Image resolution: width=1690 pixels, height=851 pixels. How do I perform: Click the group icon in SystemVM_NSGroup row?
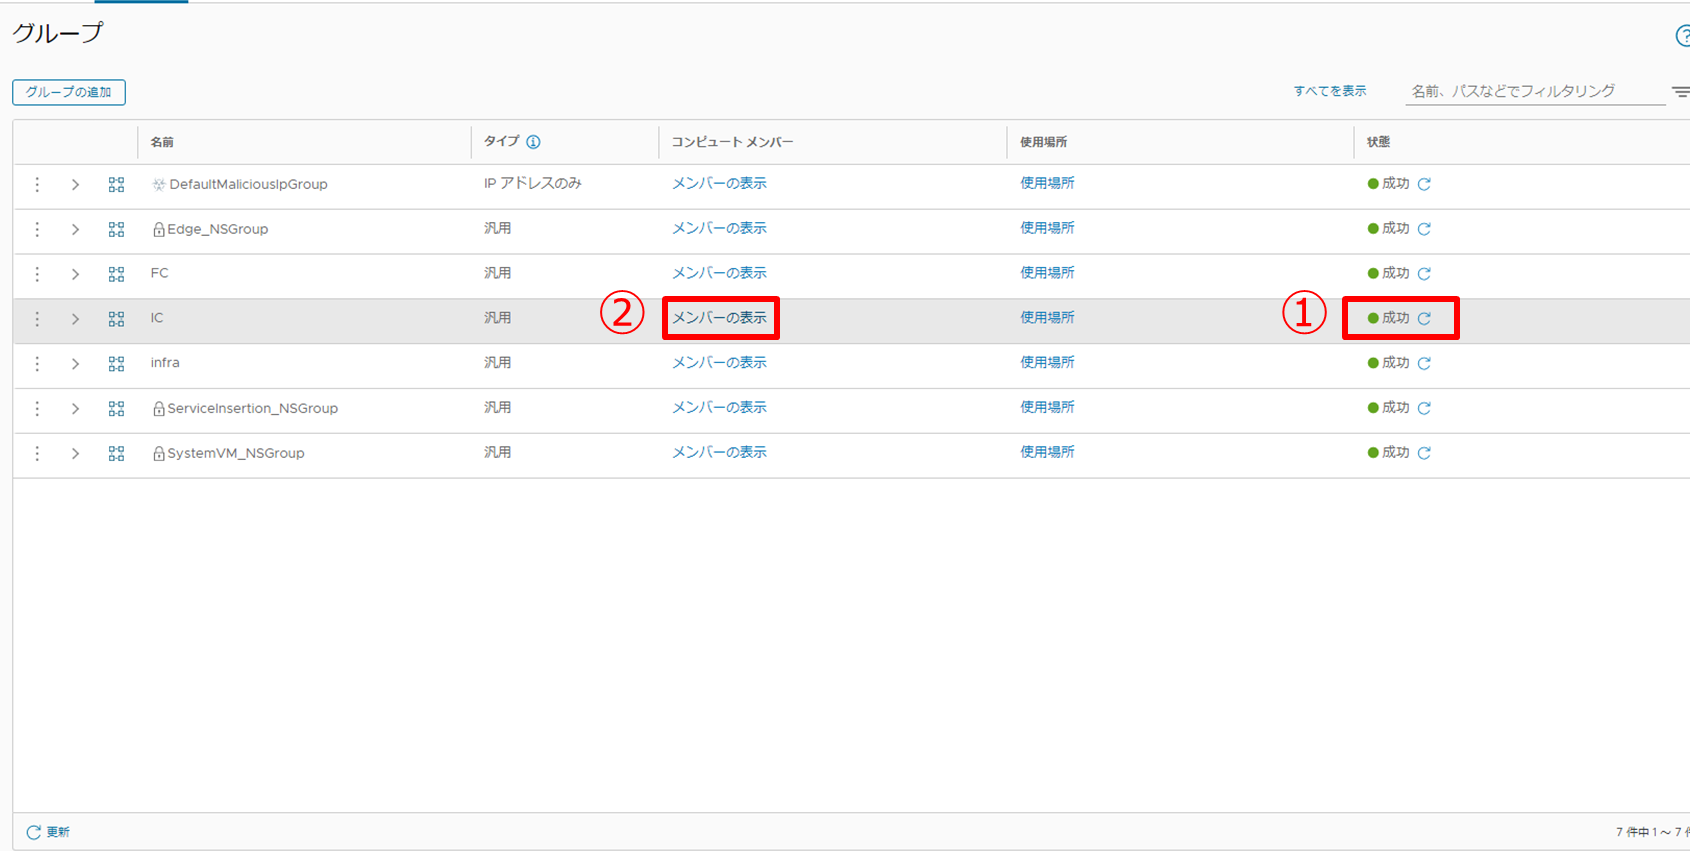pos(116,454)
